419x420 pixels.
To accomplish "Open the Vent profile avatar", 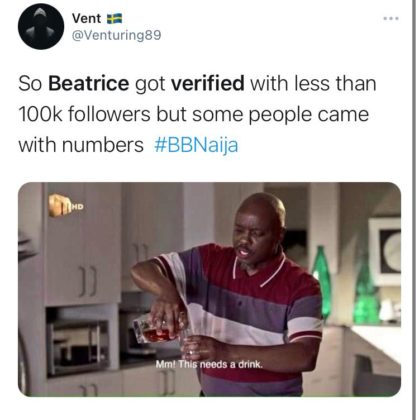I will (41, 27).
